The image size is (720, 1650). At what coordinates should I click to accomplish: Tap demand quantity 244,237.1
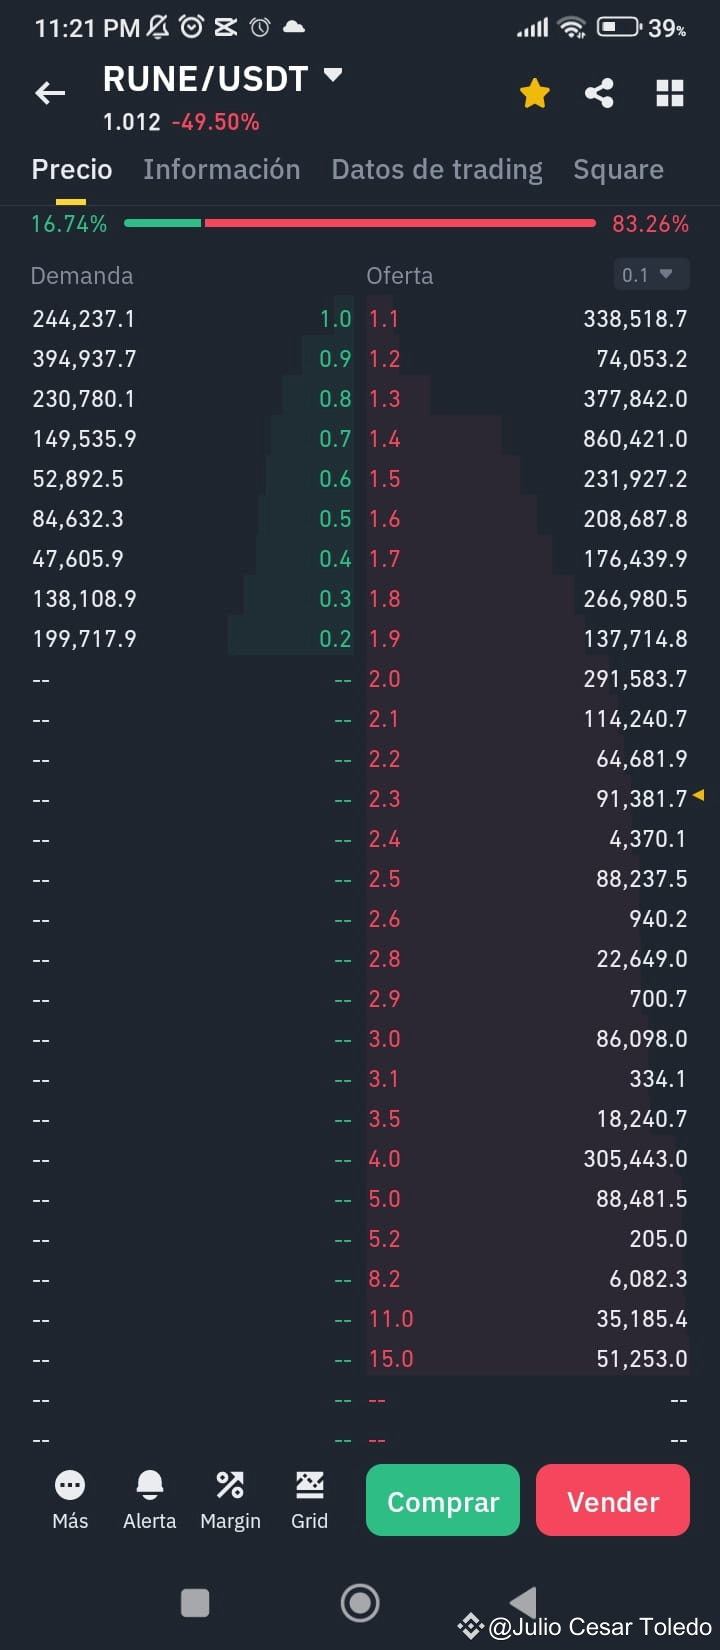84,319
